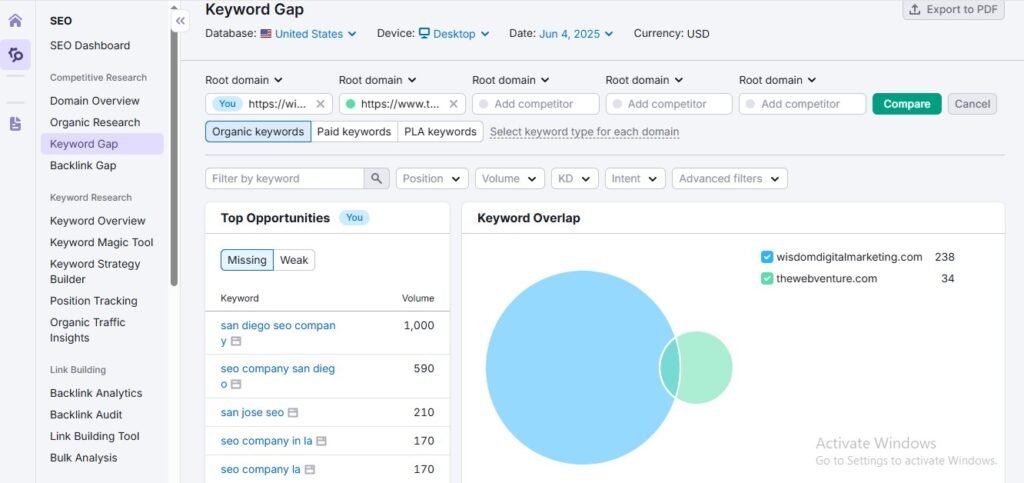Image resolution: width=1024 pixels, height=483 pixels.
Task: Collapse the sidebar with double-chevron icon
Action: [180, 21]
